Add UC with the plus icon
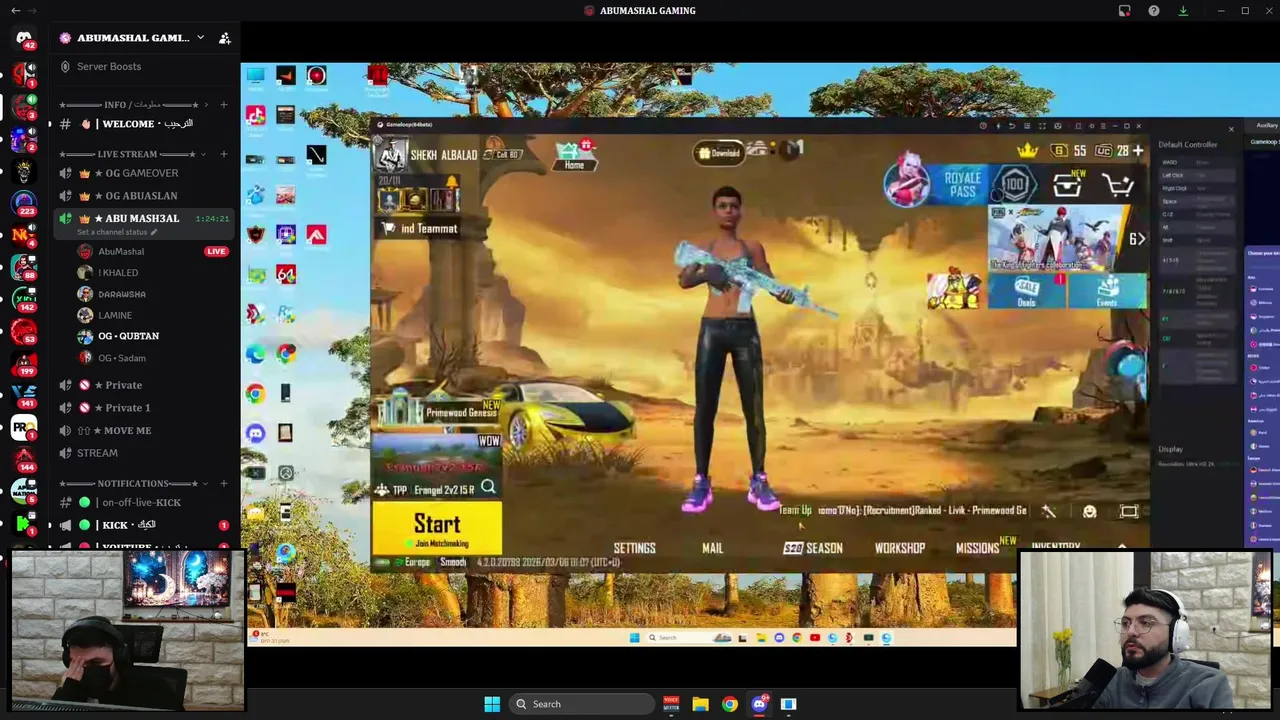Viewport: 1280px width, 720px height. (1137, 151)
